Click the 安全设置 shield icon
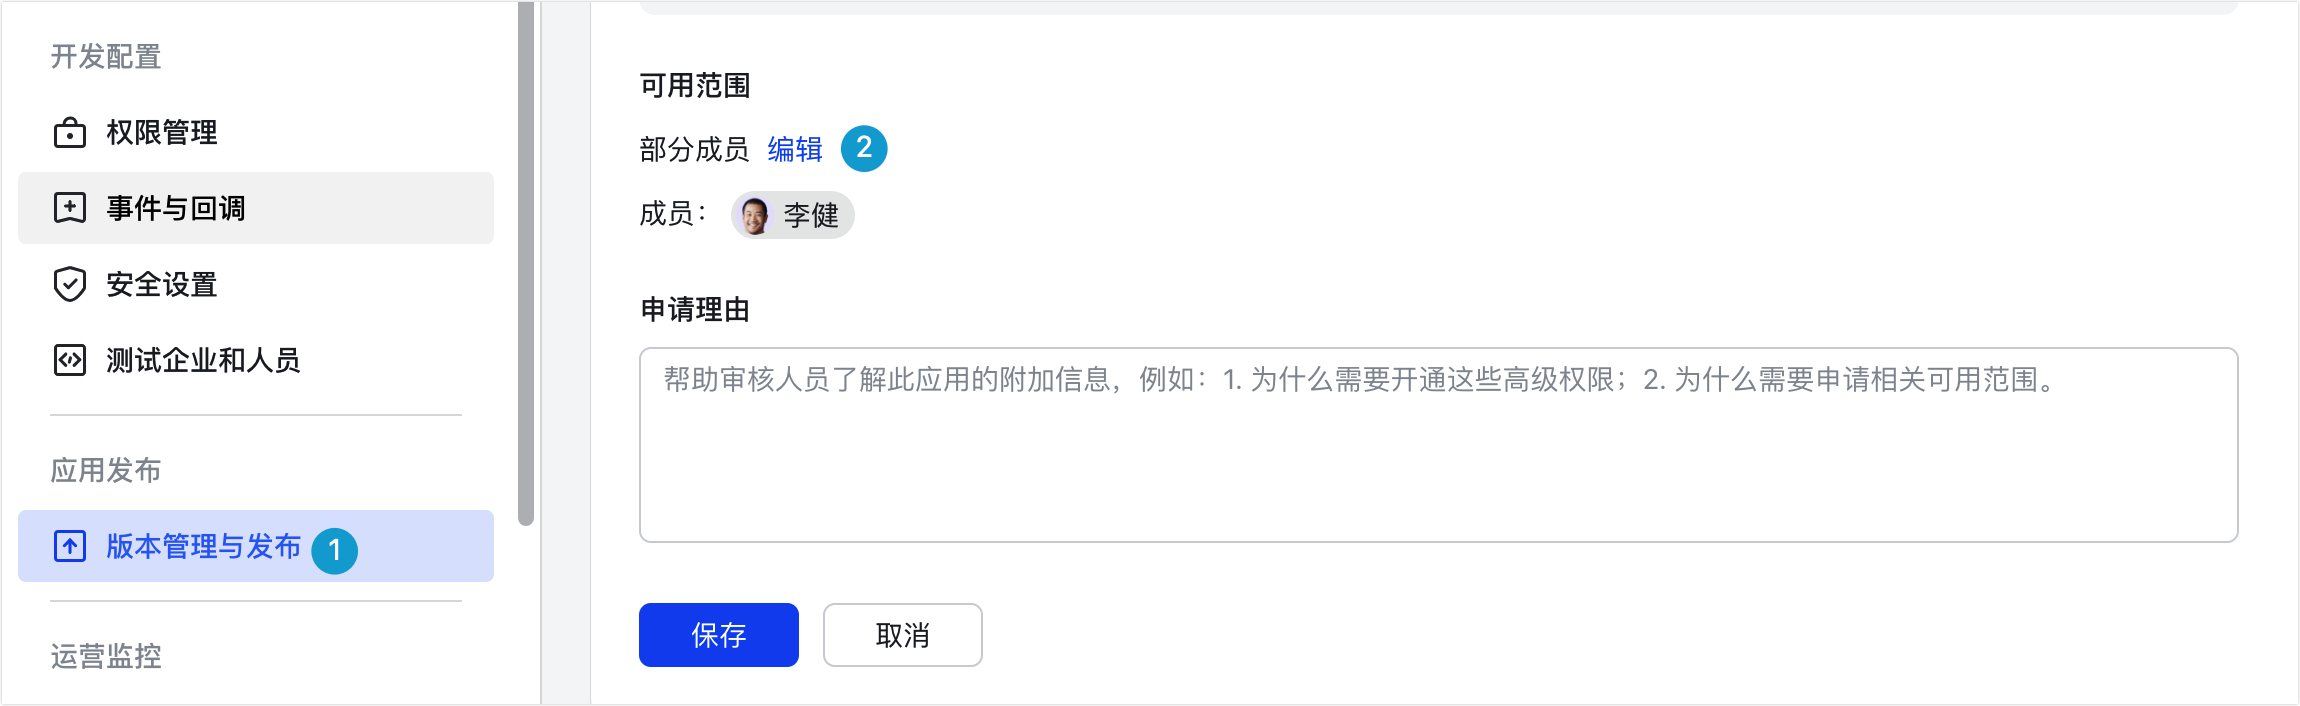The width and height of the screenshot is (2300, 706). pos(70,284)
